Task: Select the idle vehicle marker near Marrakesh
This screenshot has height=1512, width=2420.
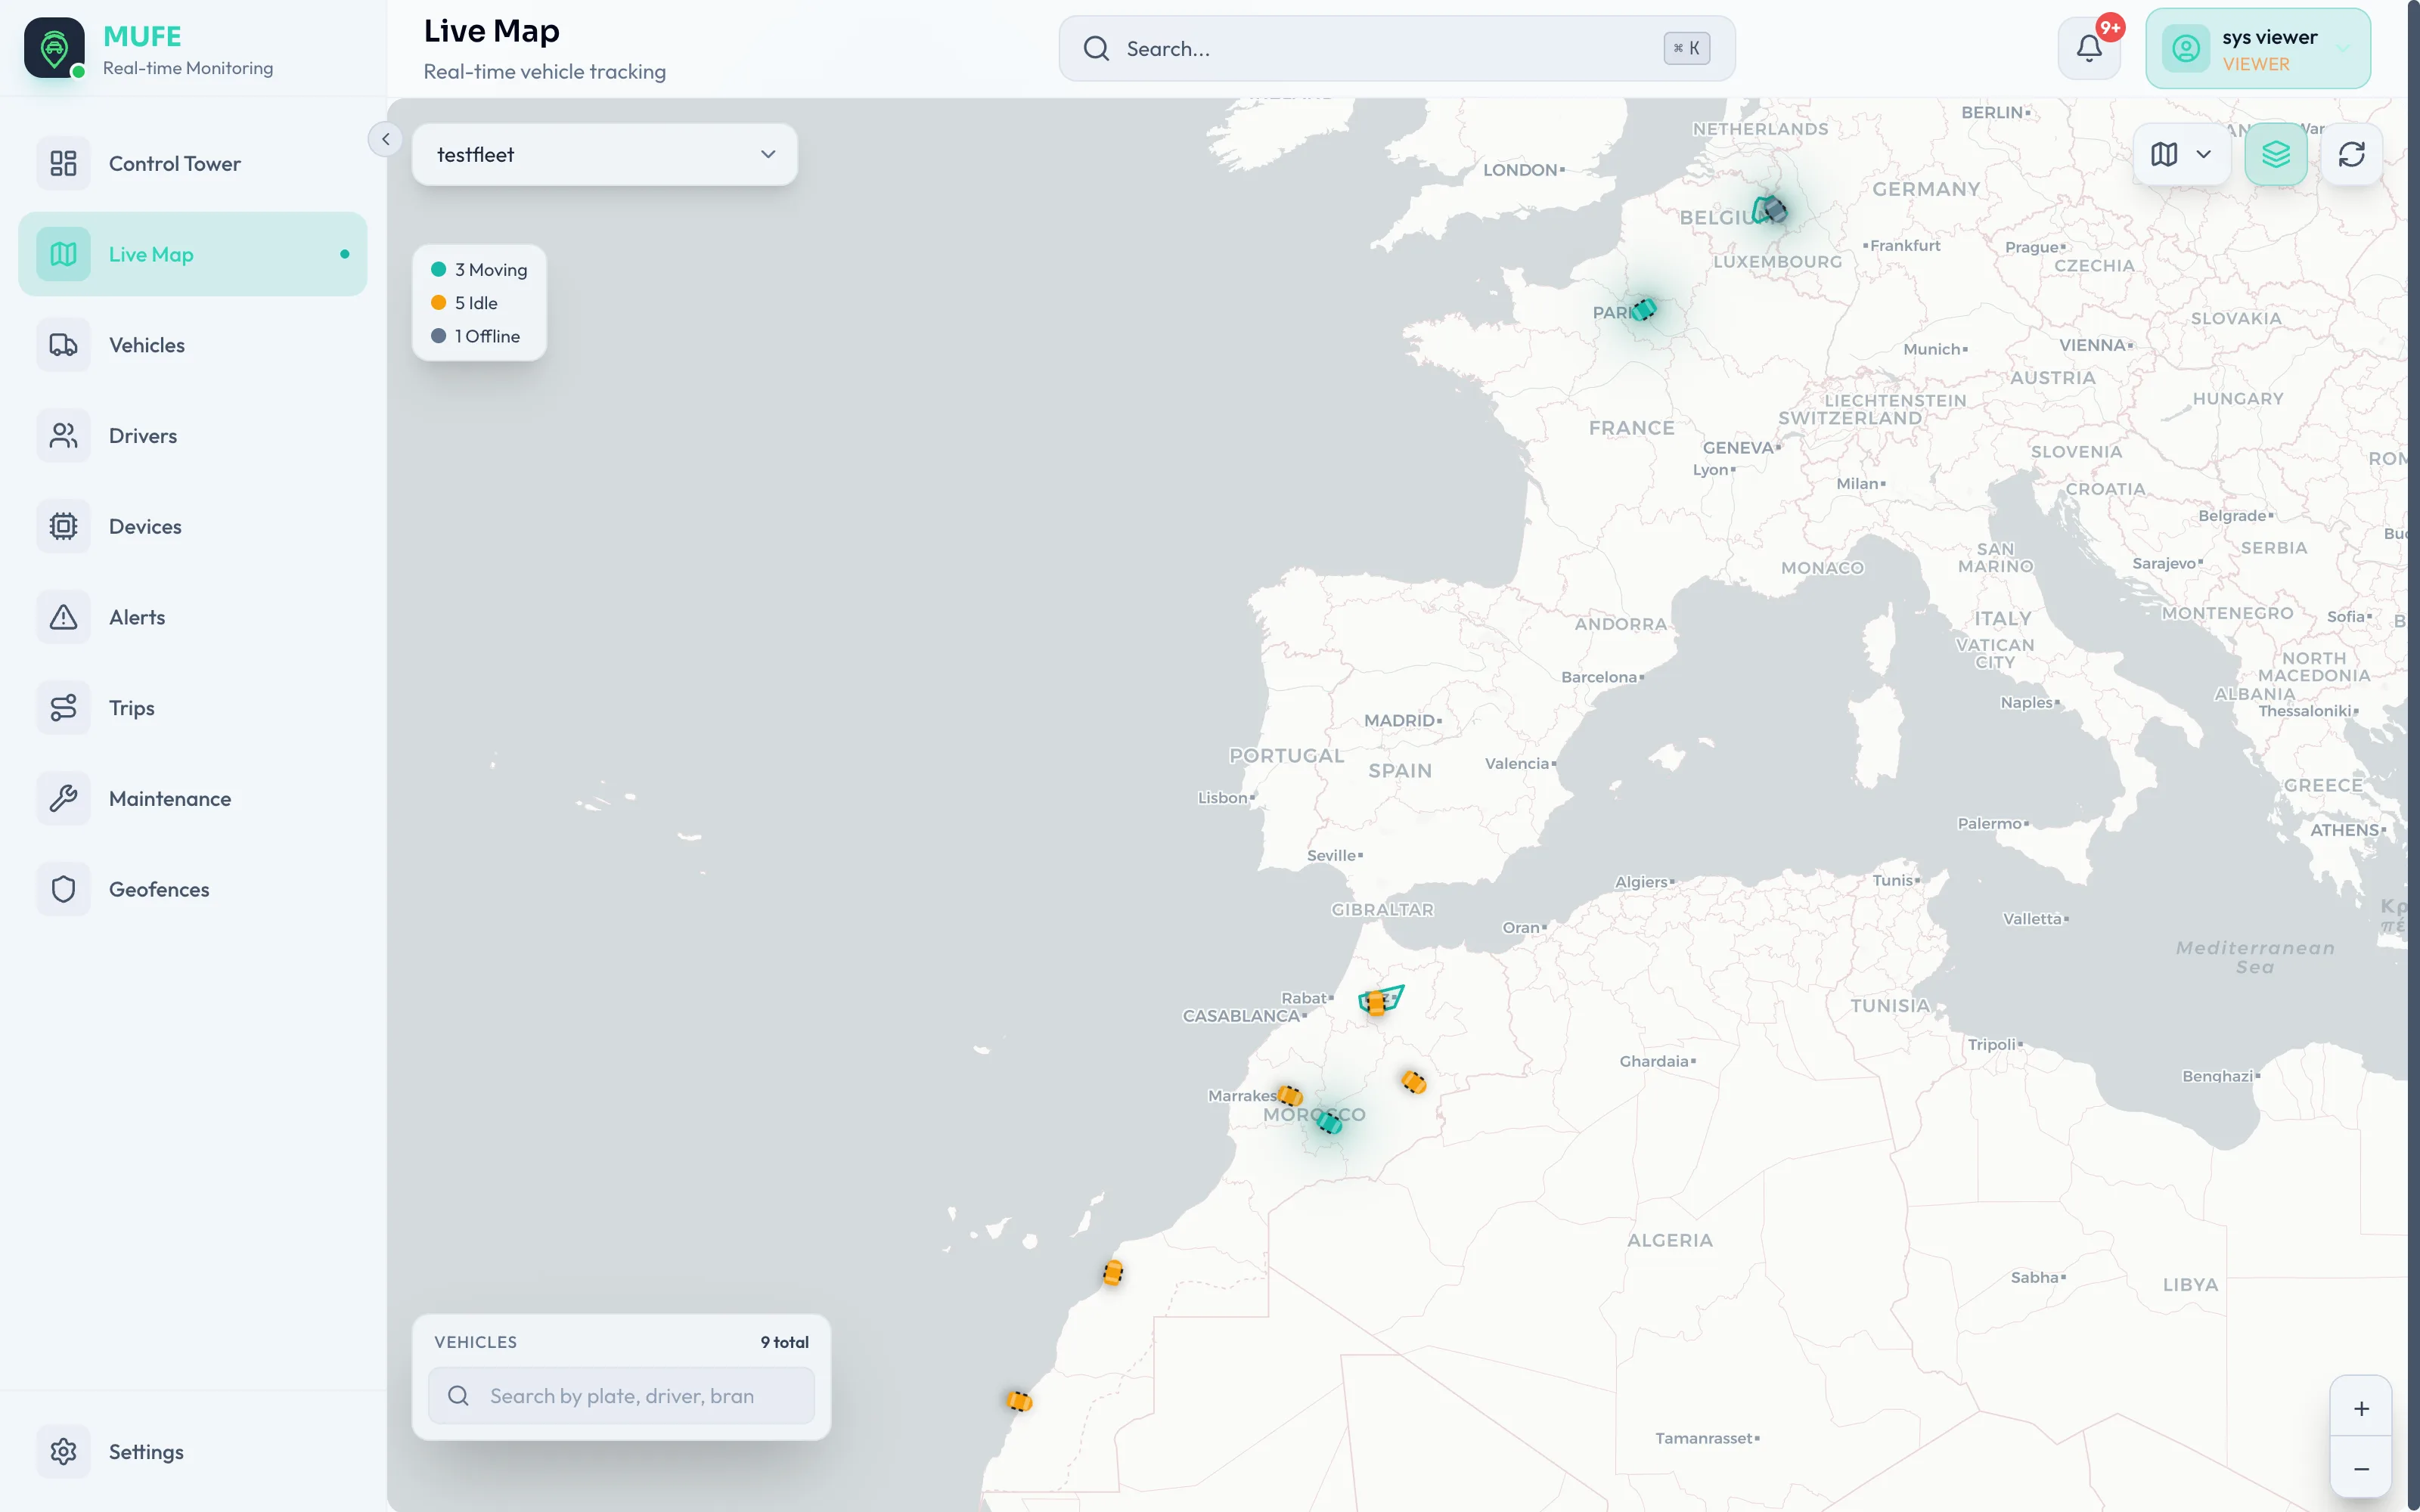Action: (1290, 1096)
